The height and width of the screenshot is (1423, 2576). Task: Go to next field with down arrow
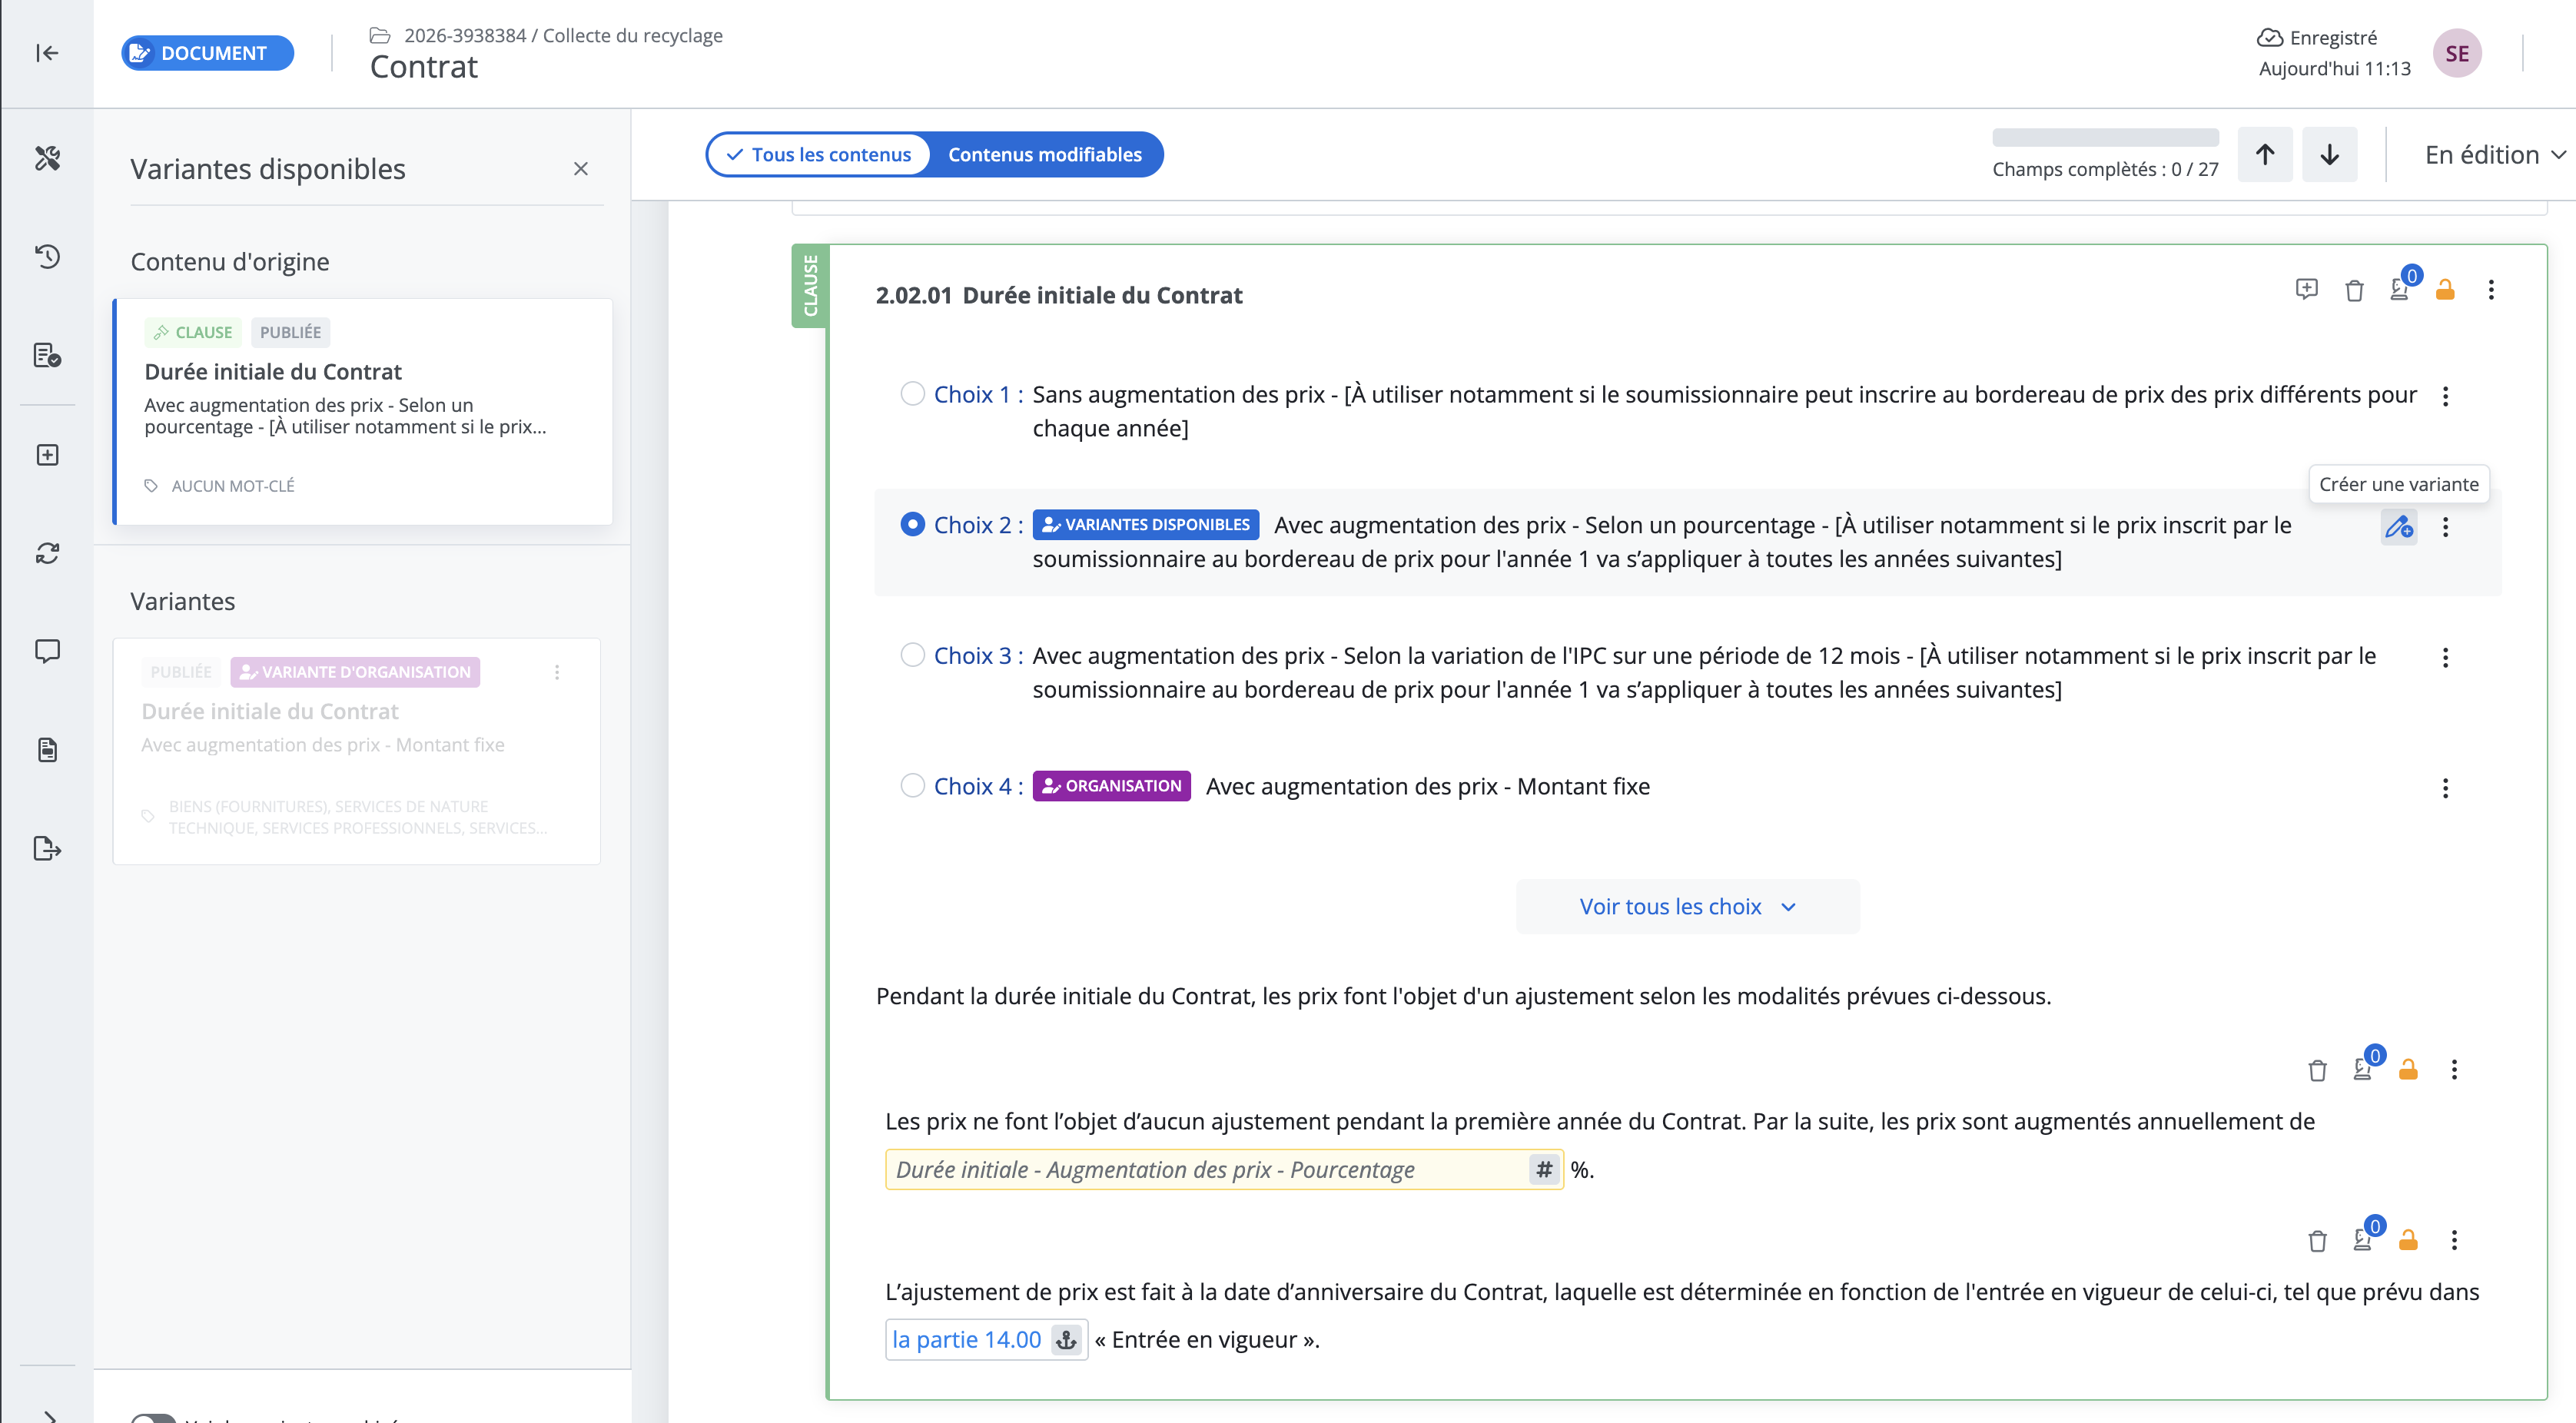click(x=2329, y=154)
